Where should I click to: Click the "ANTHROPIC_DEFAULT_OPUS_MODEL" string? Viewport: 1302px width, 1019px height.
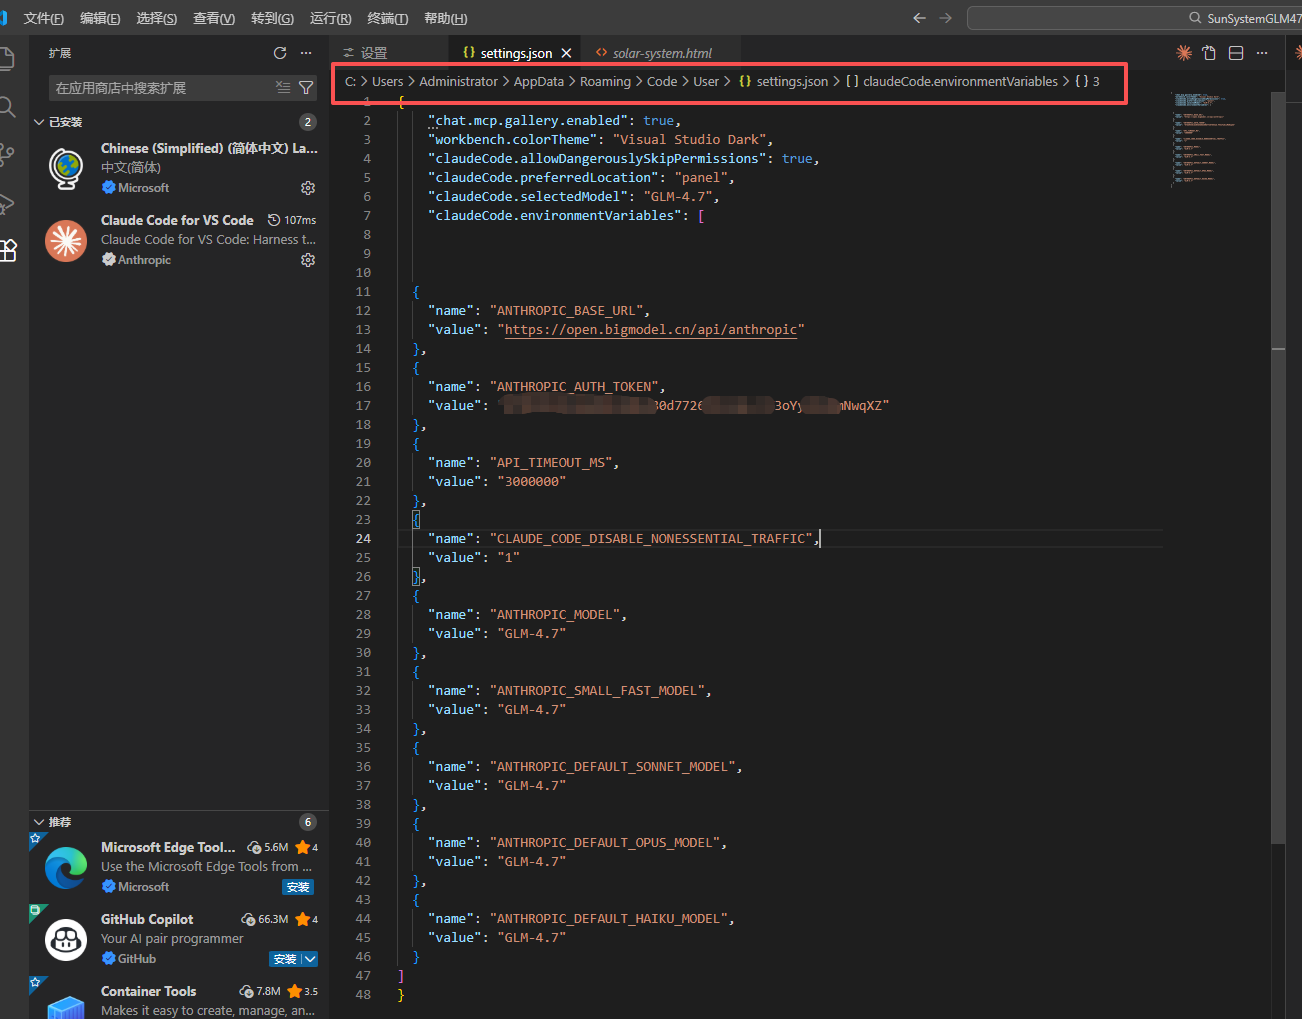tap(605, 843)
